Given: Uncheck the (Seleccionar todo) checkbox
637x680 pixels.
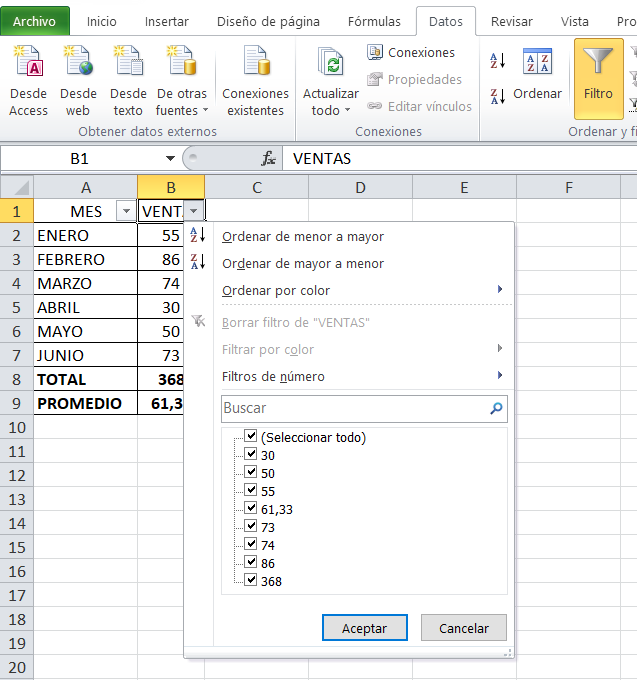Looking at the screenshot, I should (251, 437).
